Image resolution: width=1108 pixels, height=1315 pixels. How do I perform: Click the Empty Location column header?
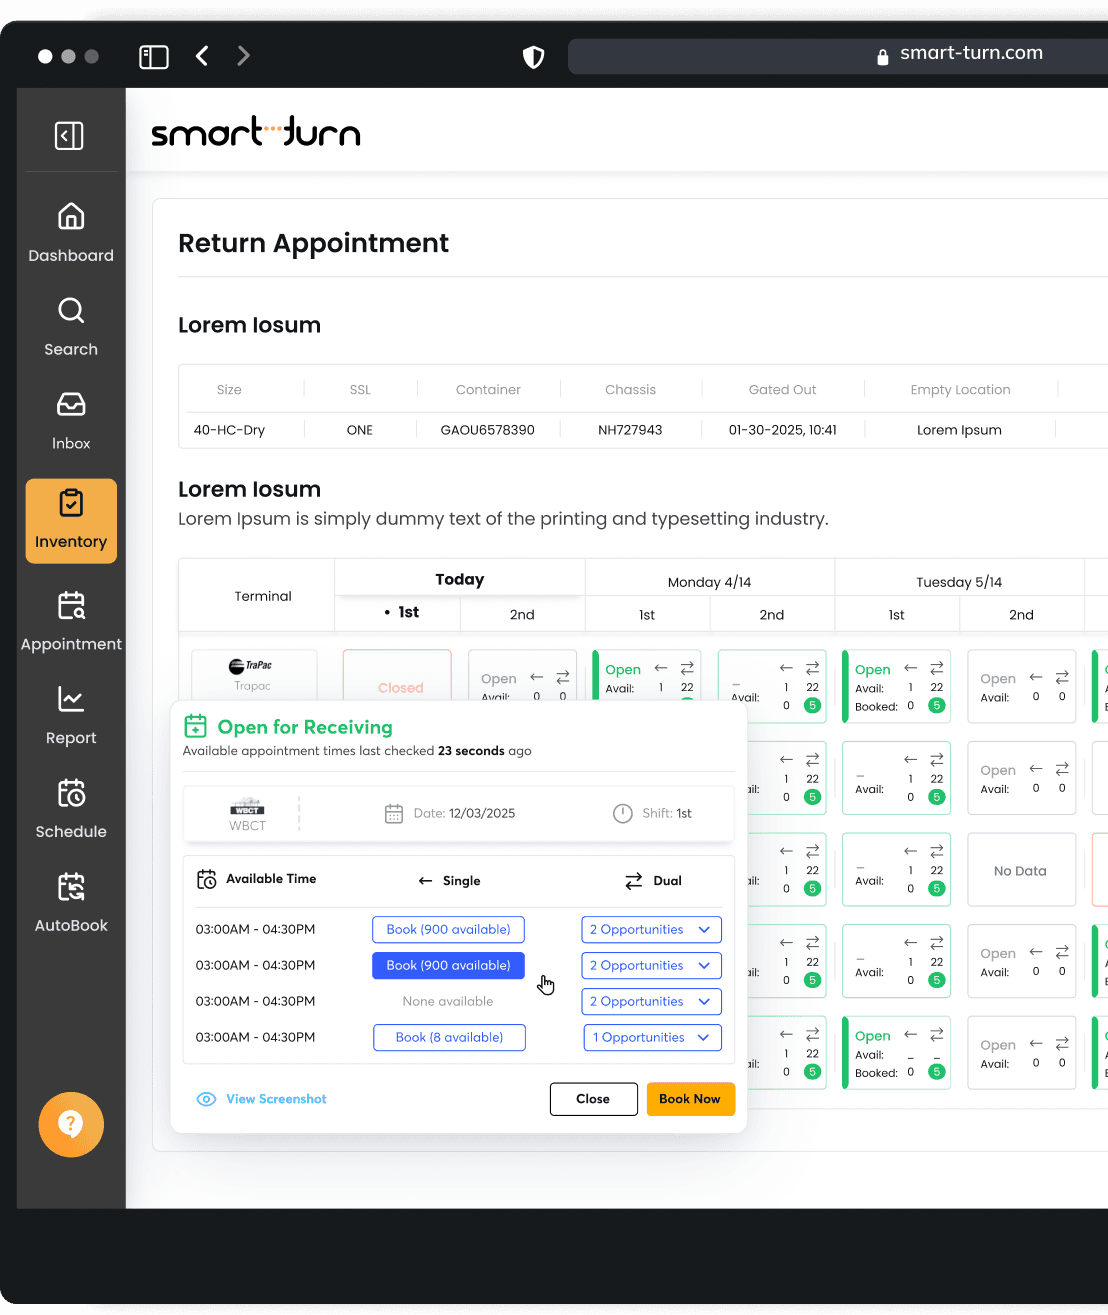961,390
